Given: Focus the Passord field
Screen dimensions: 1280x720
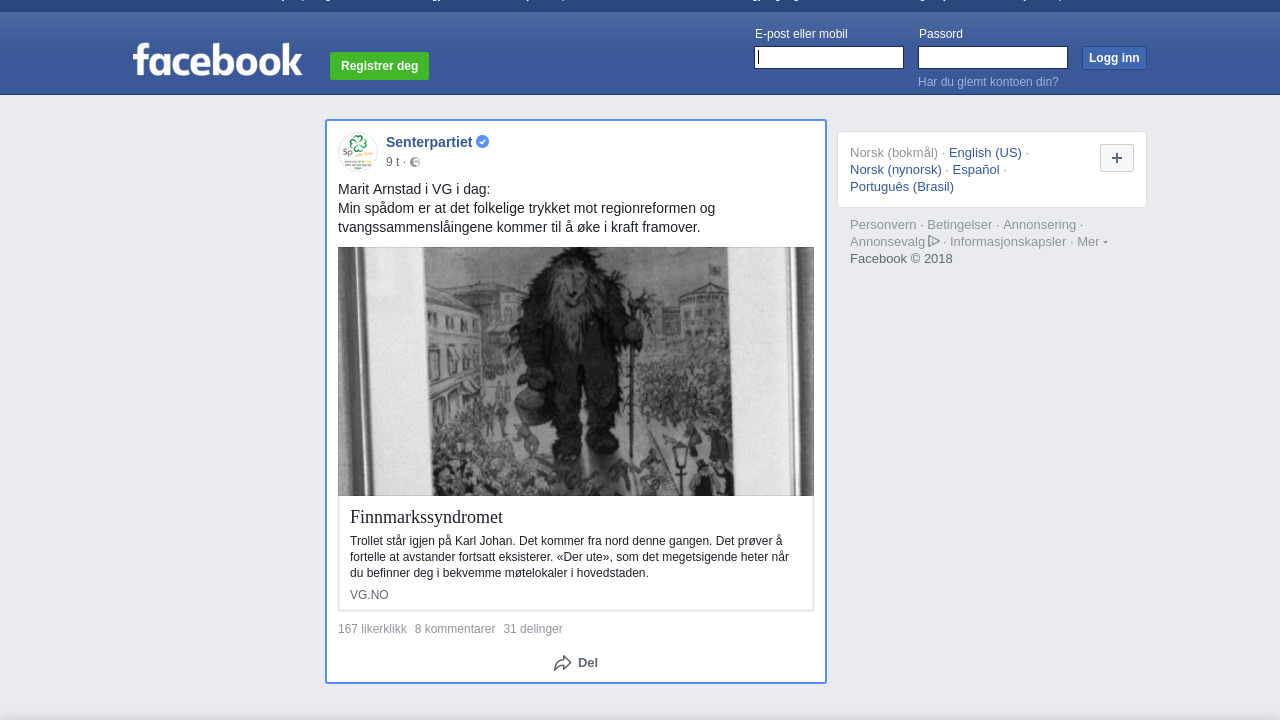Looking at the screenshot, I should 993,58.
